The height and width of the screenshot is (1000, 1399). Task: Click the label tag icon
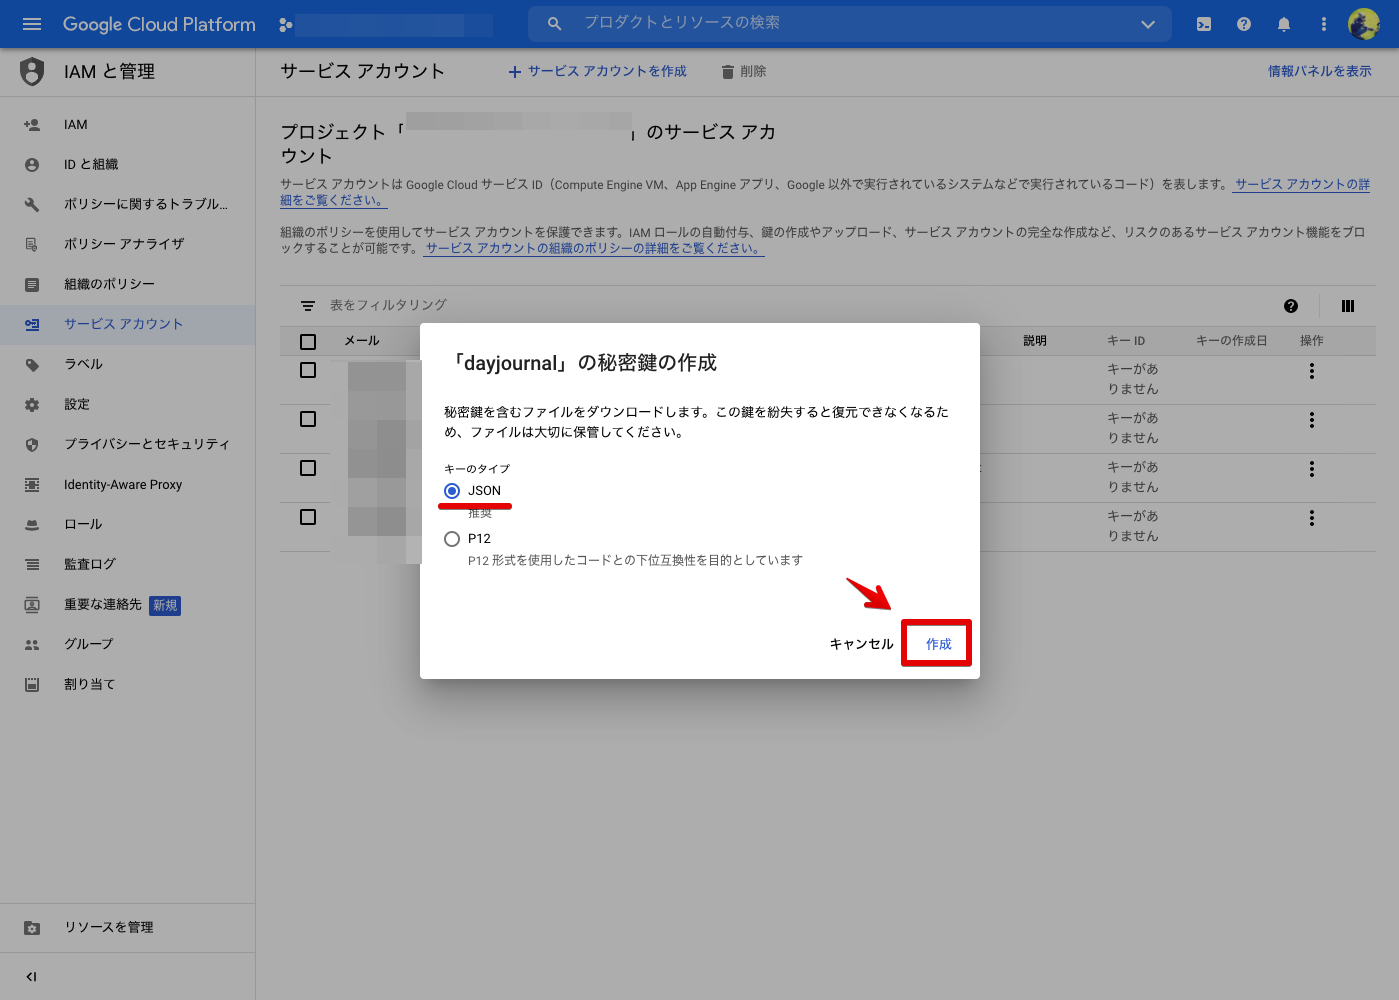tap(32, 365)
